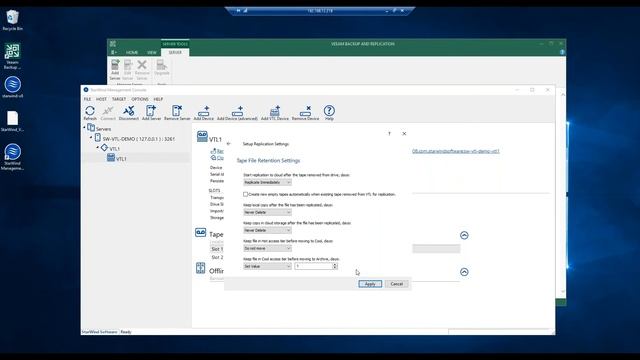Collapse the Servers tree node
640x360 pixels.
pos(84,128)
